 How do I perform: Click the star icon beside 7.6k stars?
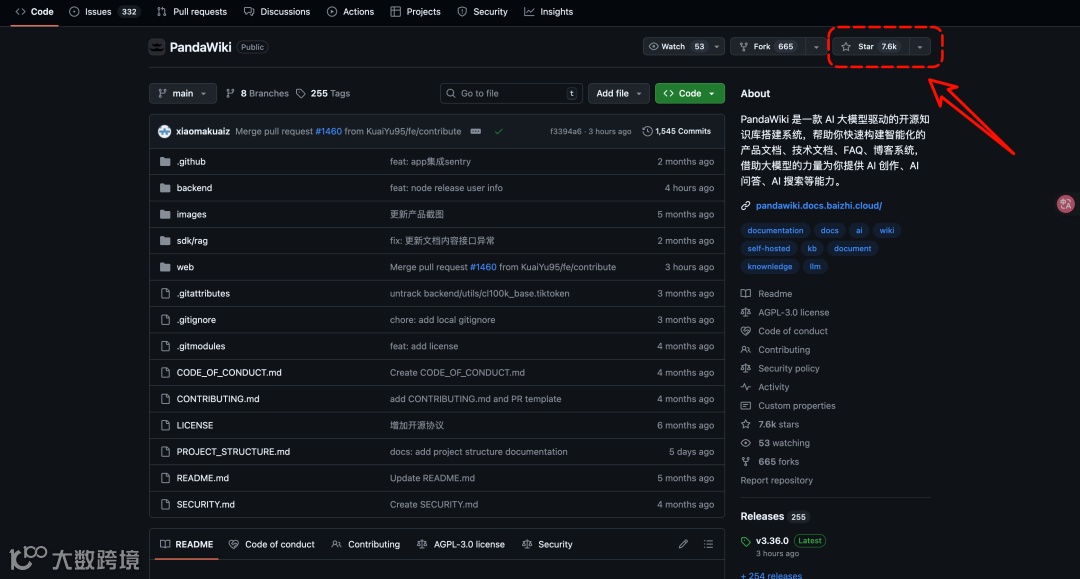tap(746, 425)
